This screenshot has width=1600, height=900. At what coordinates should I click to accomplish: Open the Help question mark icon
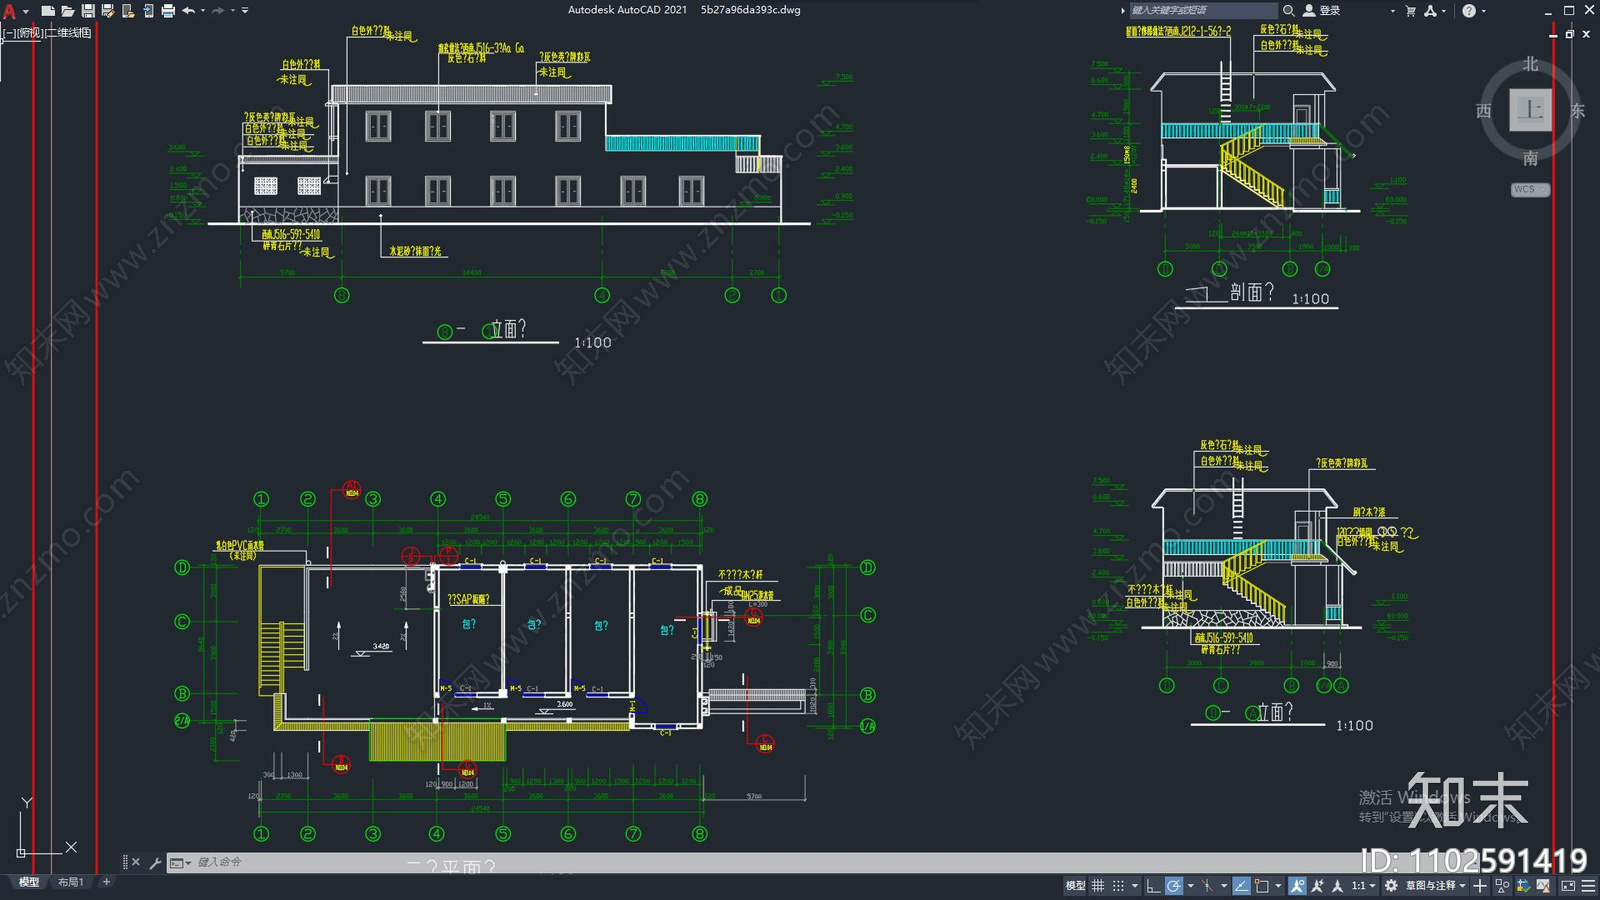click(1469, 11)
